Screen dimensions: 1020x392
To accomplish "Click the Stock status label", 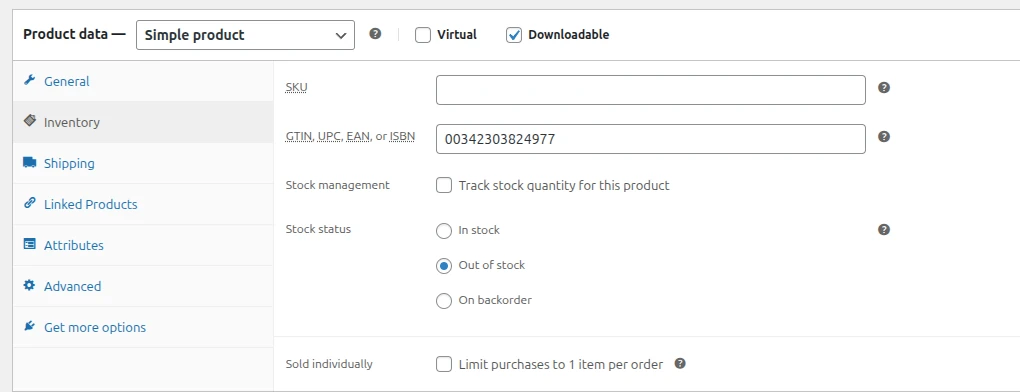I will 318,229.
